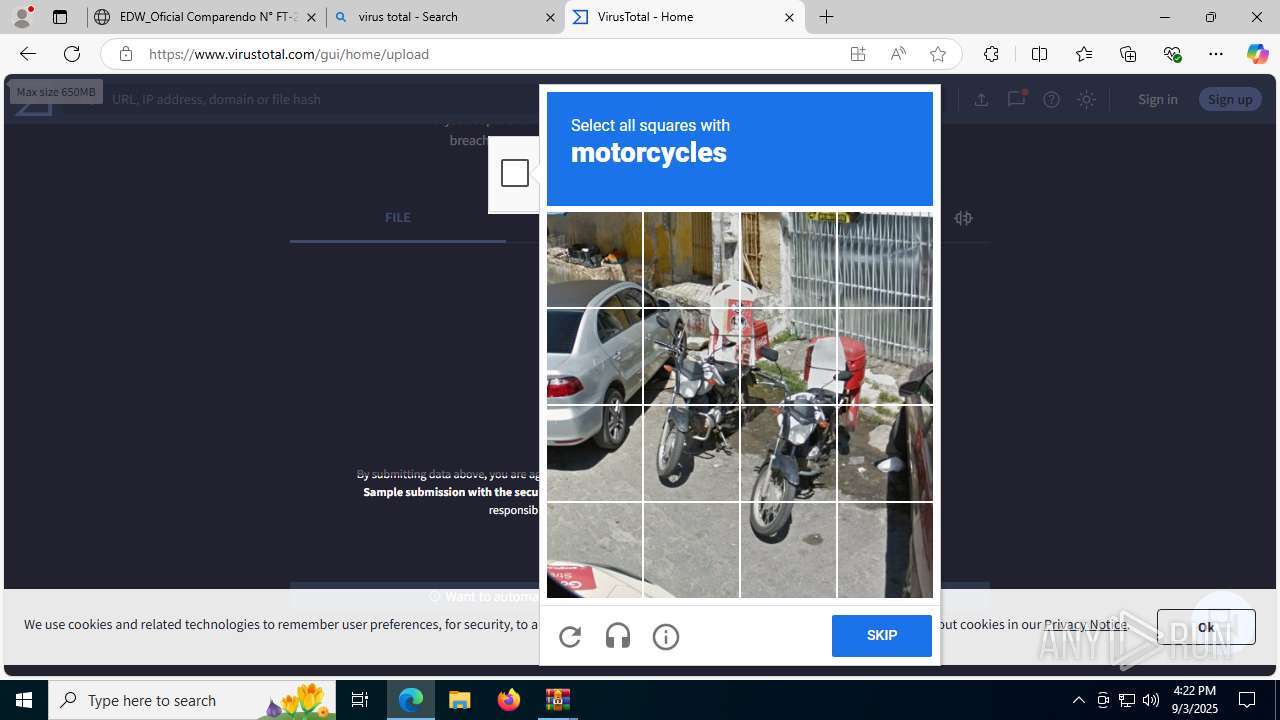Viewport: 1280px width, 720px height.
Task: Switch to audio captcha challenge
Action: coord(618,636)
